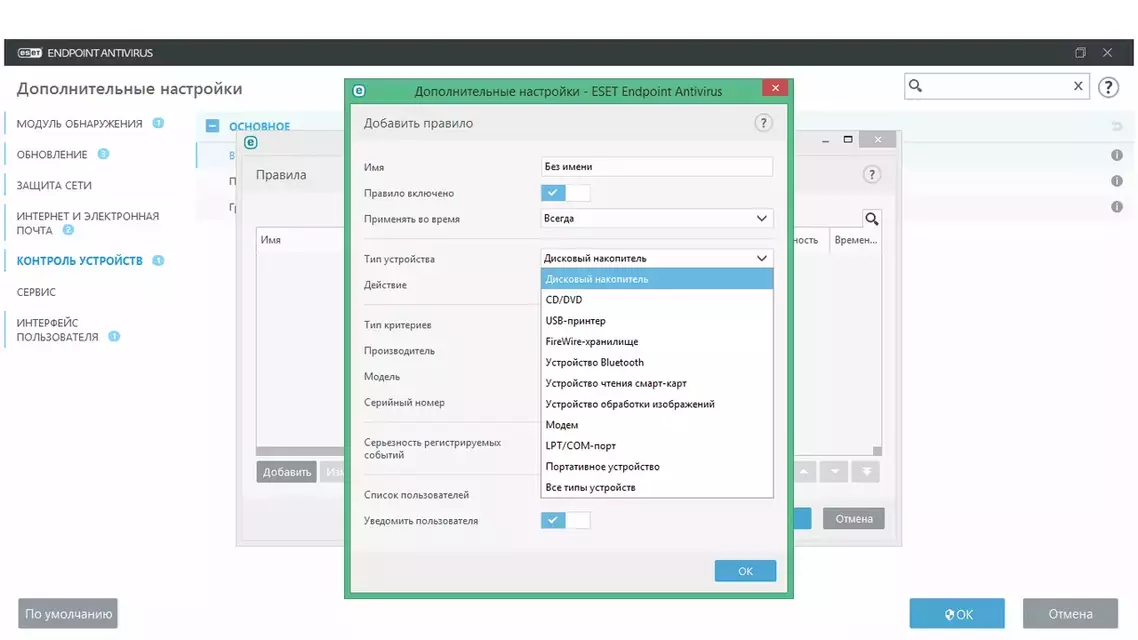Toggle the Уведомить пользователя switch
Screen dimensions: 1138x640
[x=565, y=520]
